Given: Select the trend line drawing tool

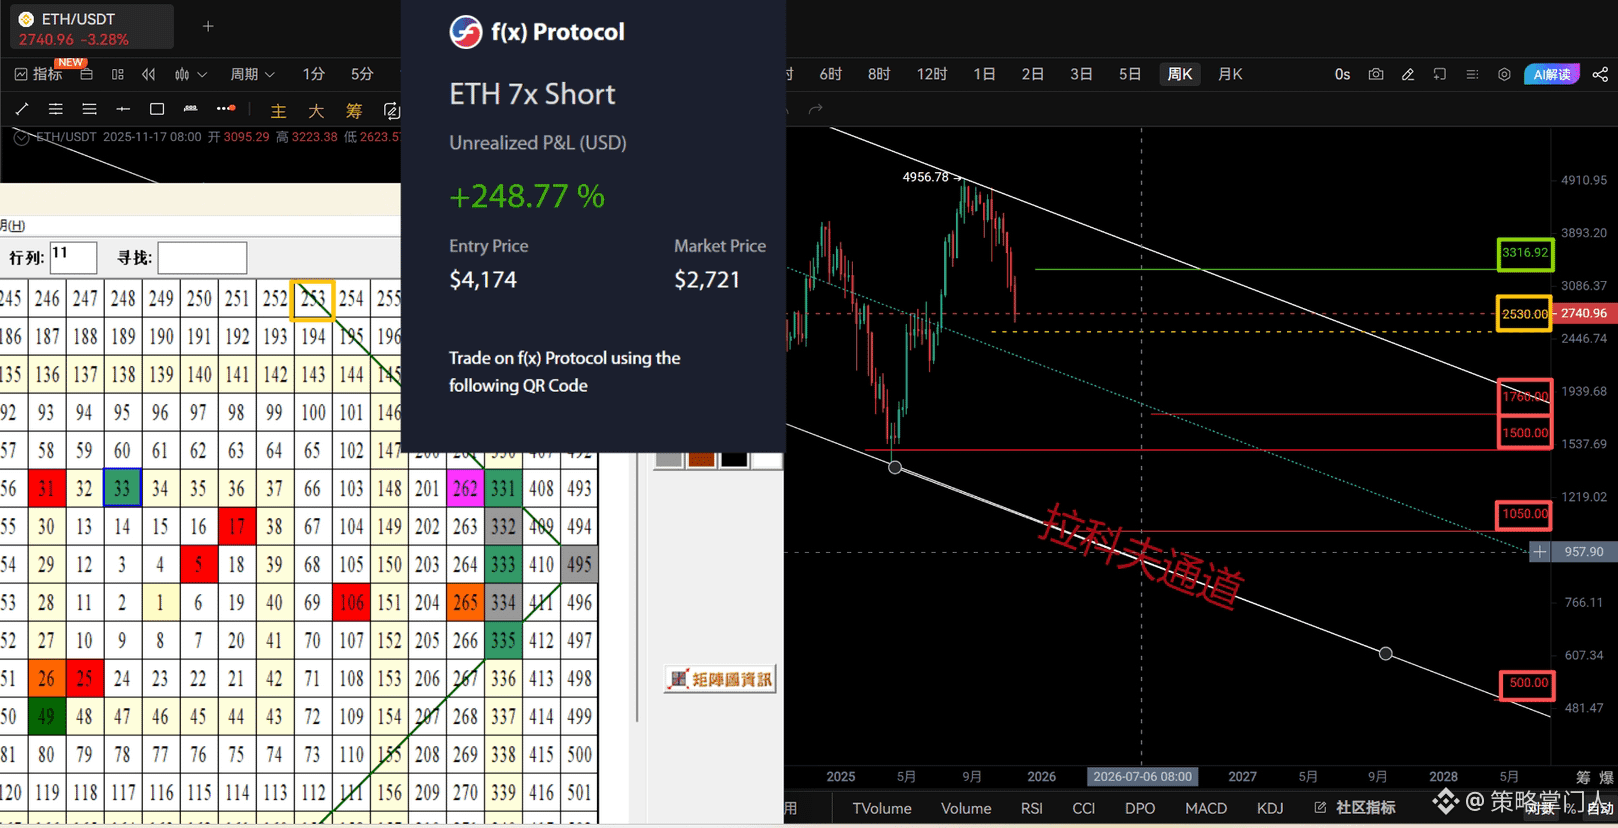Looking at the screenshot, I should coord(22,109).
